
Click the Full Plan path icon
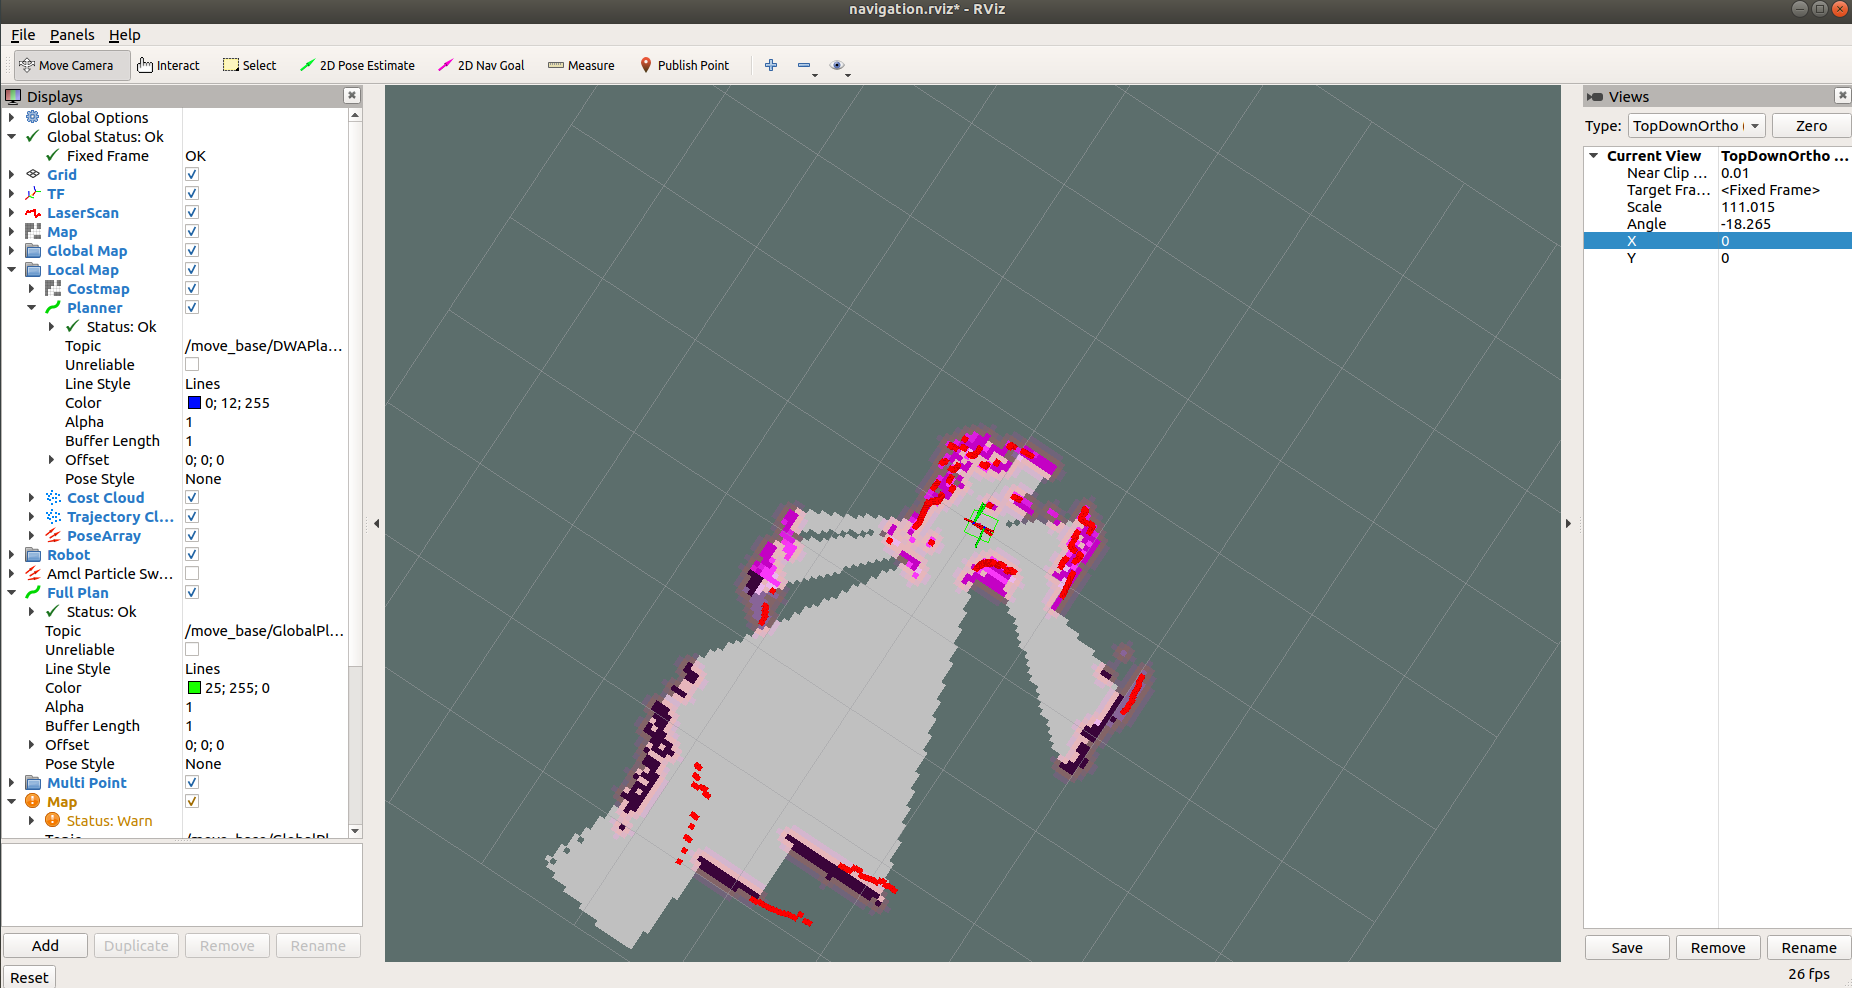coord(33,592)
